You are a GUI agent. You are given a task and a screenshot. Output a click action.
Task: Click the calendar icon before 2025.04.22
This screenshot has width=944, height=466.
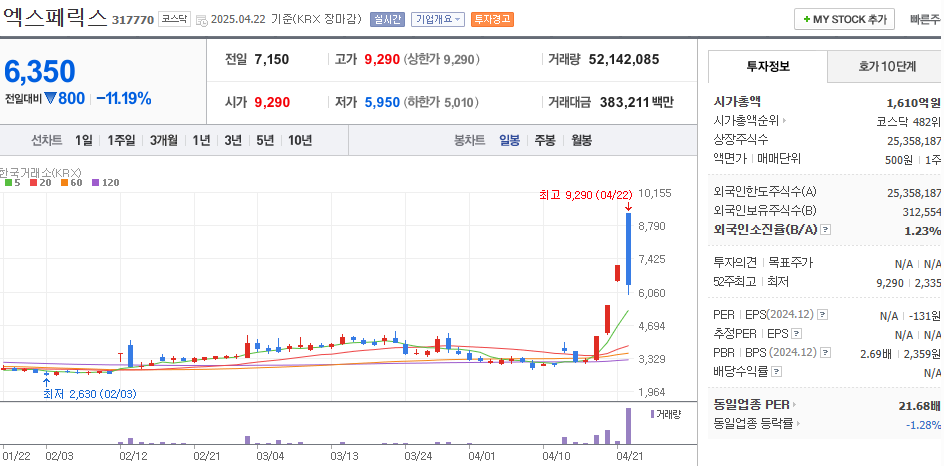pos(202,20)
